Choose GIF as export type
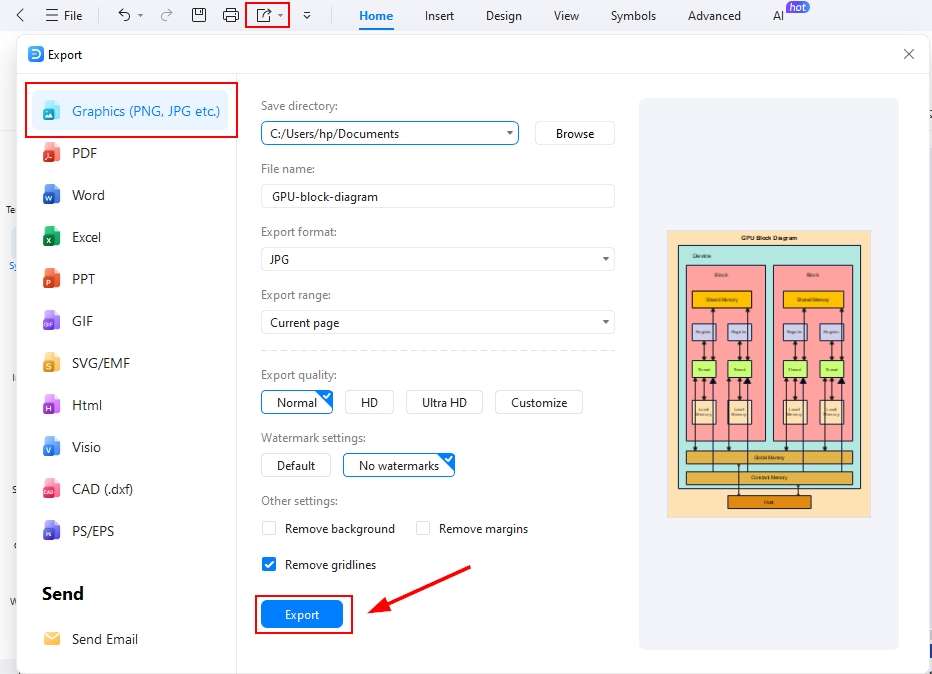Image resolution: width=932 pixels, height=674 pixels. 83,321
